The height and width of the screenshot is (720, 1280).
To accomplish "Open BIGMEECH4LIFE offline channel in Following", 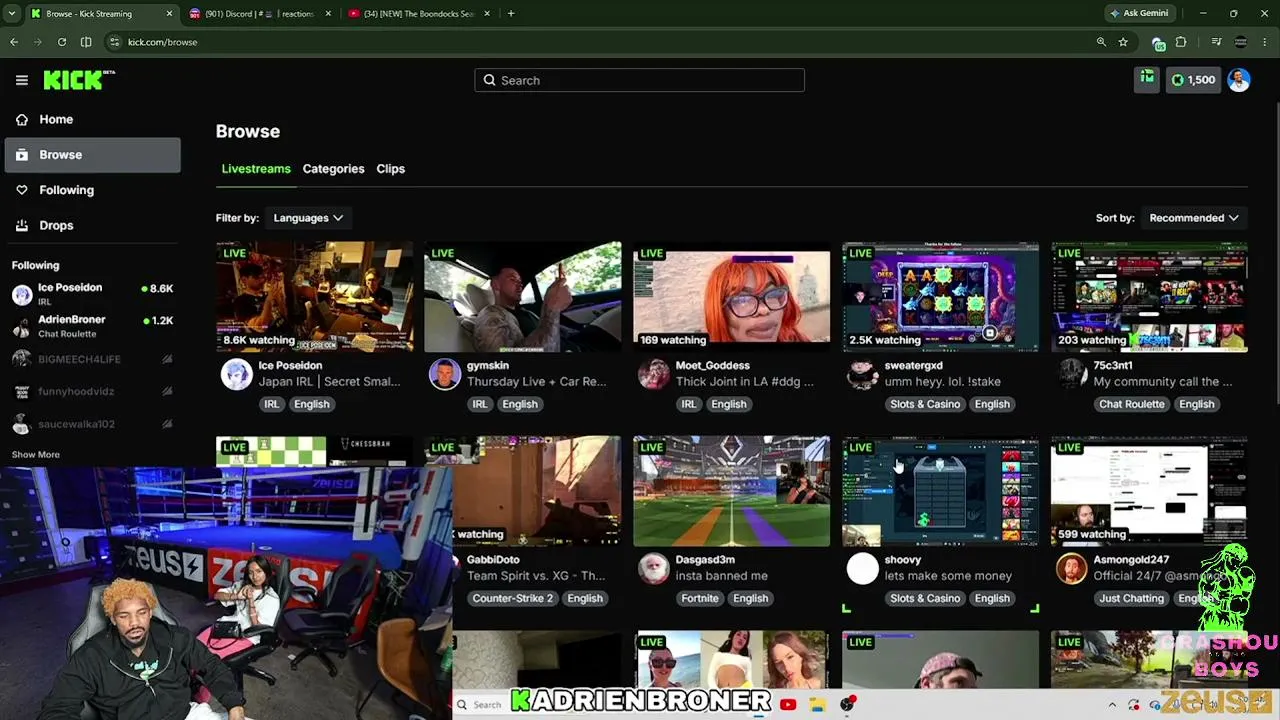I will [92, 359].
